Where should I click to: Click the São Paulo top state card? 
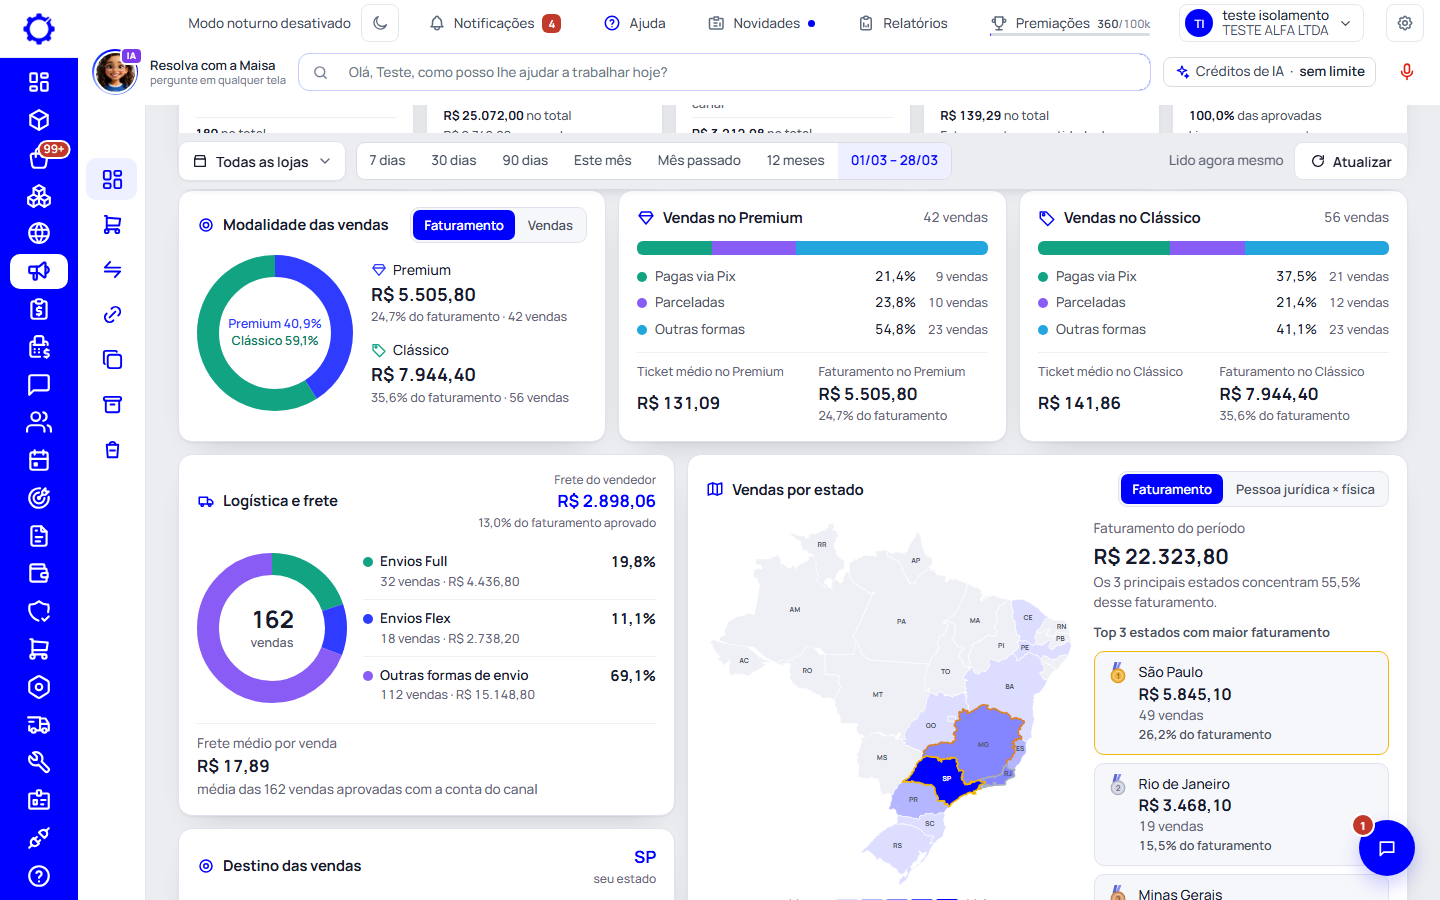click(x=1241, y=703)
